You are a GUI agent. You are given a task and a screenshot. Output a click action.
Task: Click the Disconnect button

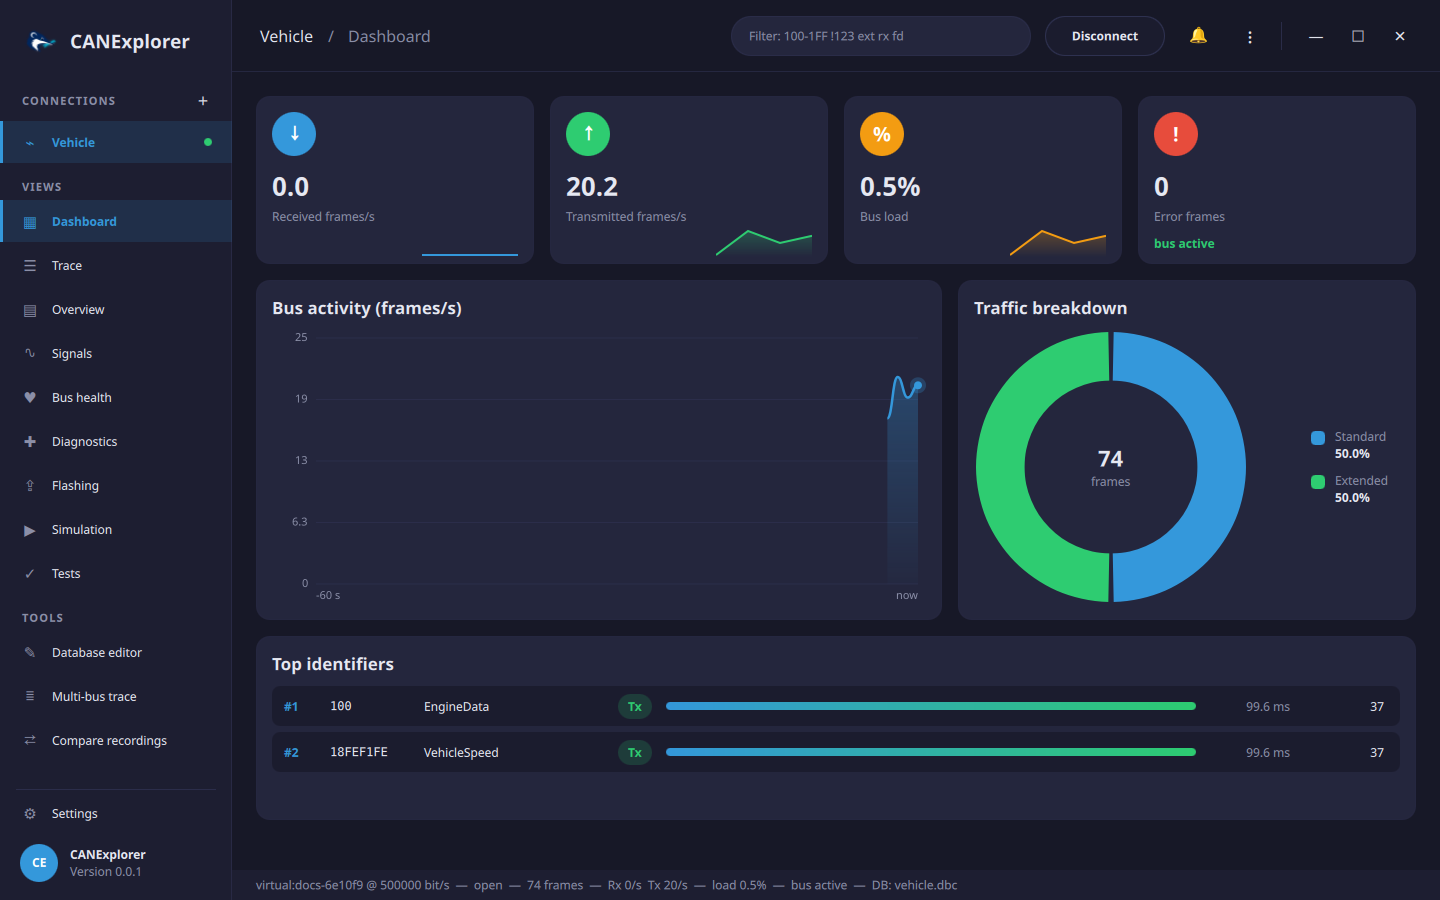click(x=1105, y=36)
